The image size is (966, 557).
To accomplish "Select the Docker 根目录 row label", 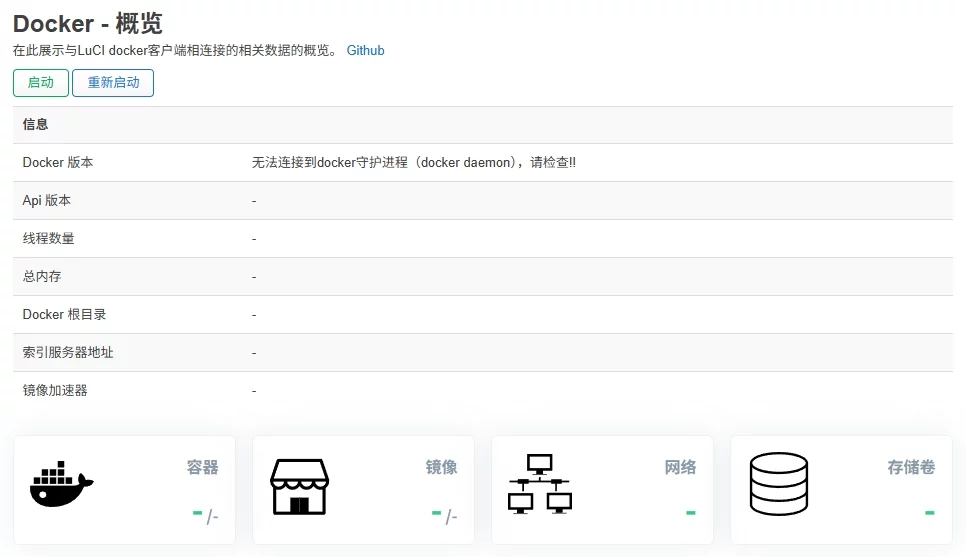I will (64, 314).
